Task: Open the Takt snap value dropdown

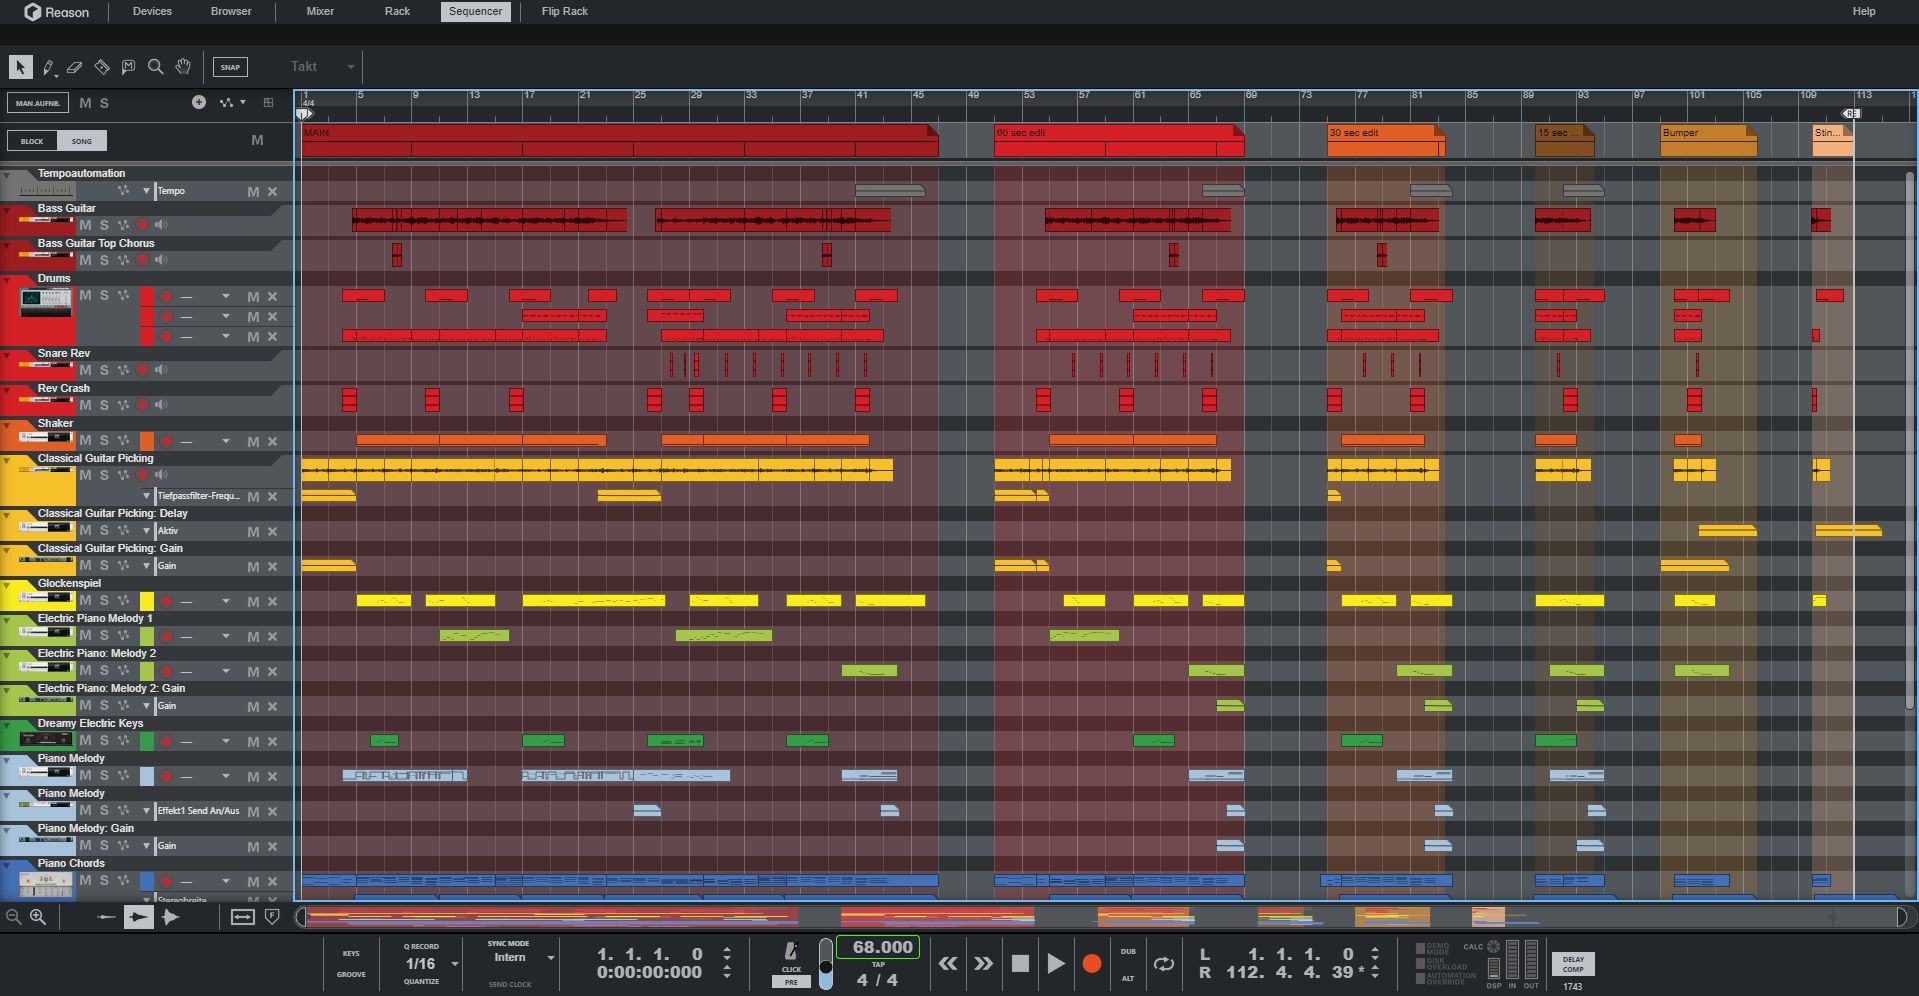Action: [x=350, y=67]
